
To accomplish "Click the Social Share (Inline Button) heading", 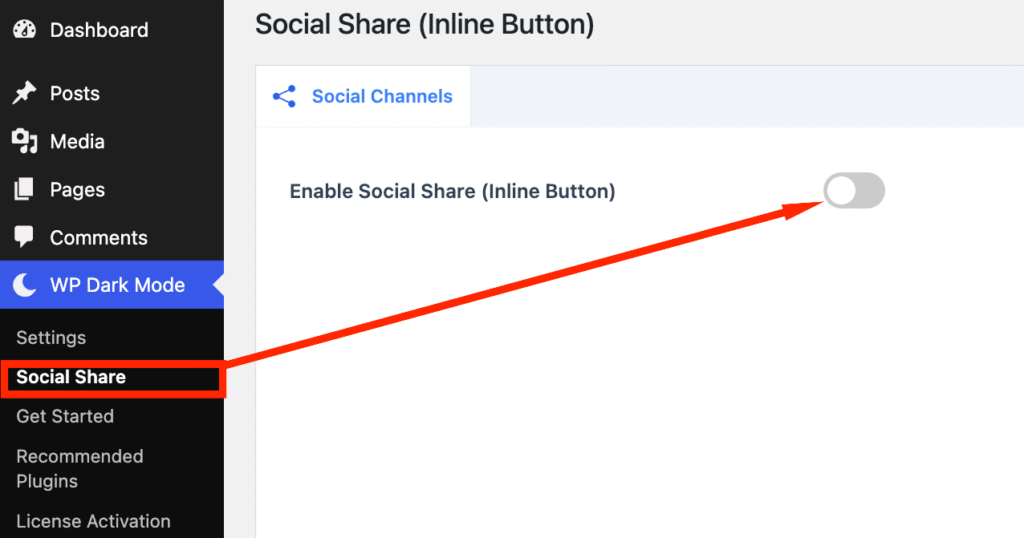I will pyautogui.click(x=424, y=24).
